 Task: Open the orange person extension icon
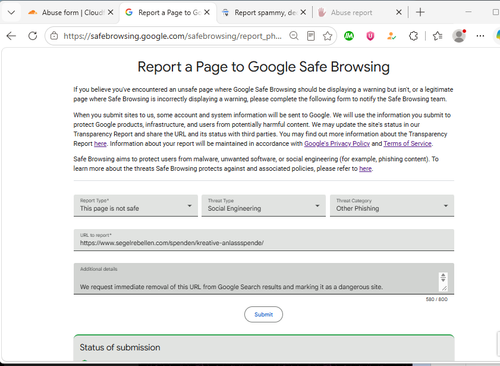tap(391, 36)
